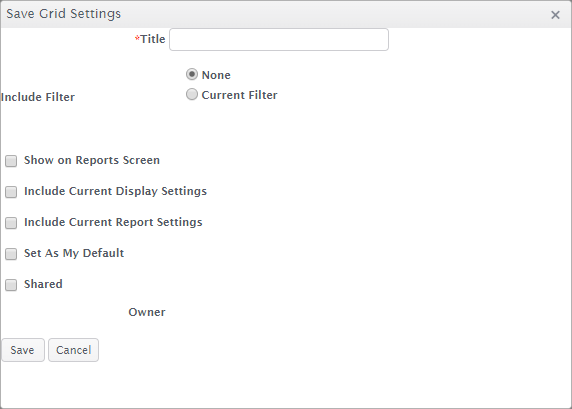Toggle the Set As My Default checkbox

coord(11,254)
